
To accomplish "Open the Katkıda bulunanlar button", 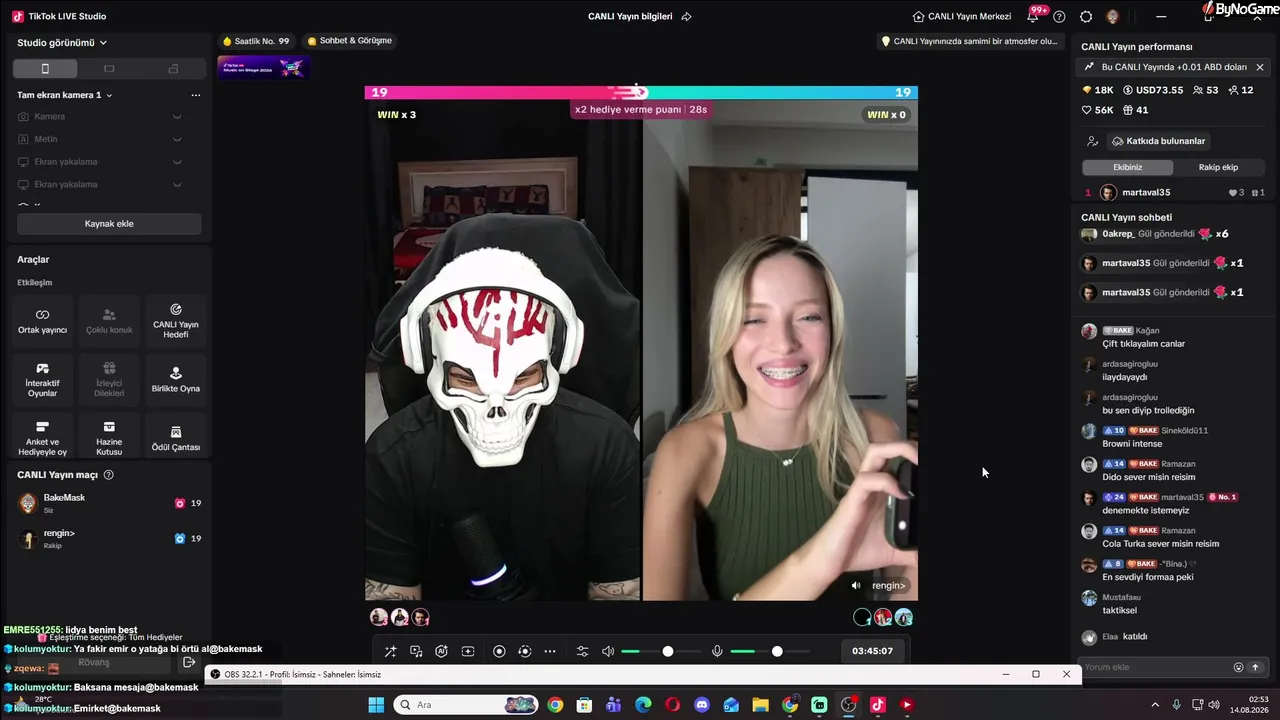I will [1160, 141].
